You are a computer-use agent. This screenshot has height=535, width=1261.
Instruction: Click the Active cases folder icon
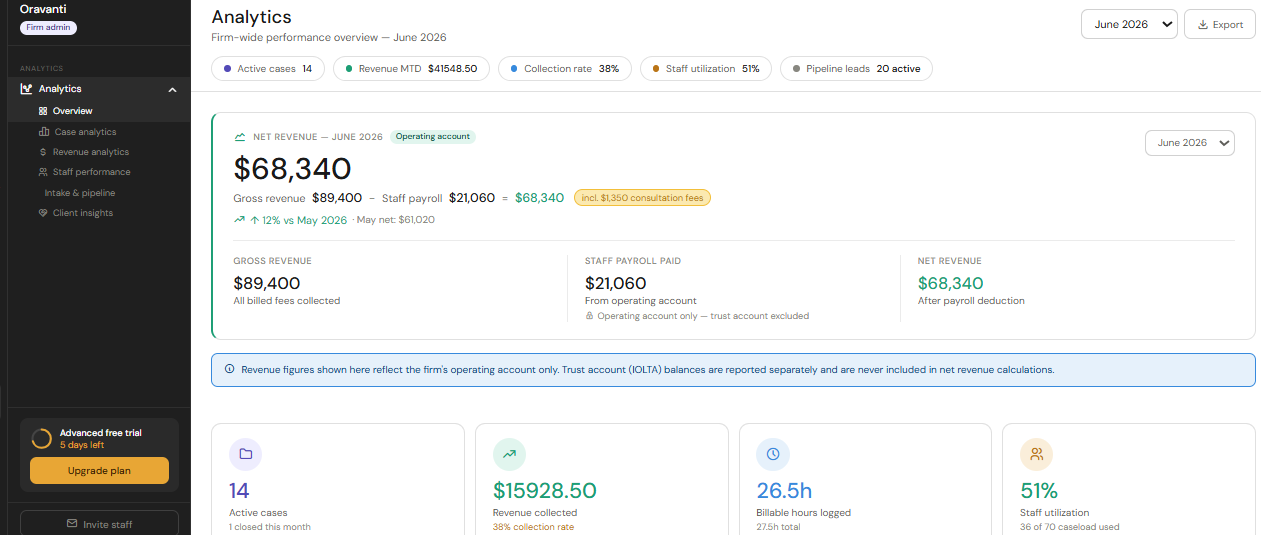(x=245, y=454)
